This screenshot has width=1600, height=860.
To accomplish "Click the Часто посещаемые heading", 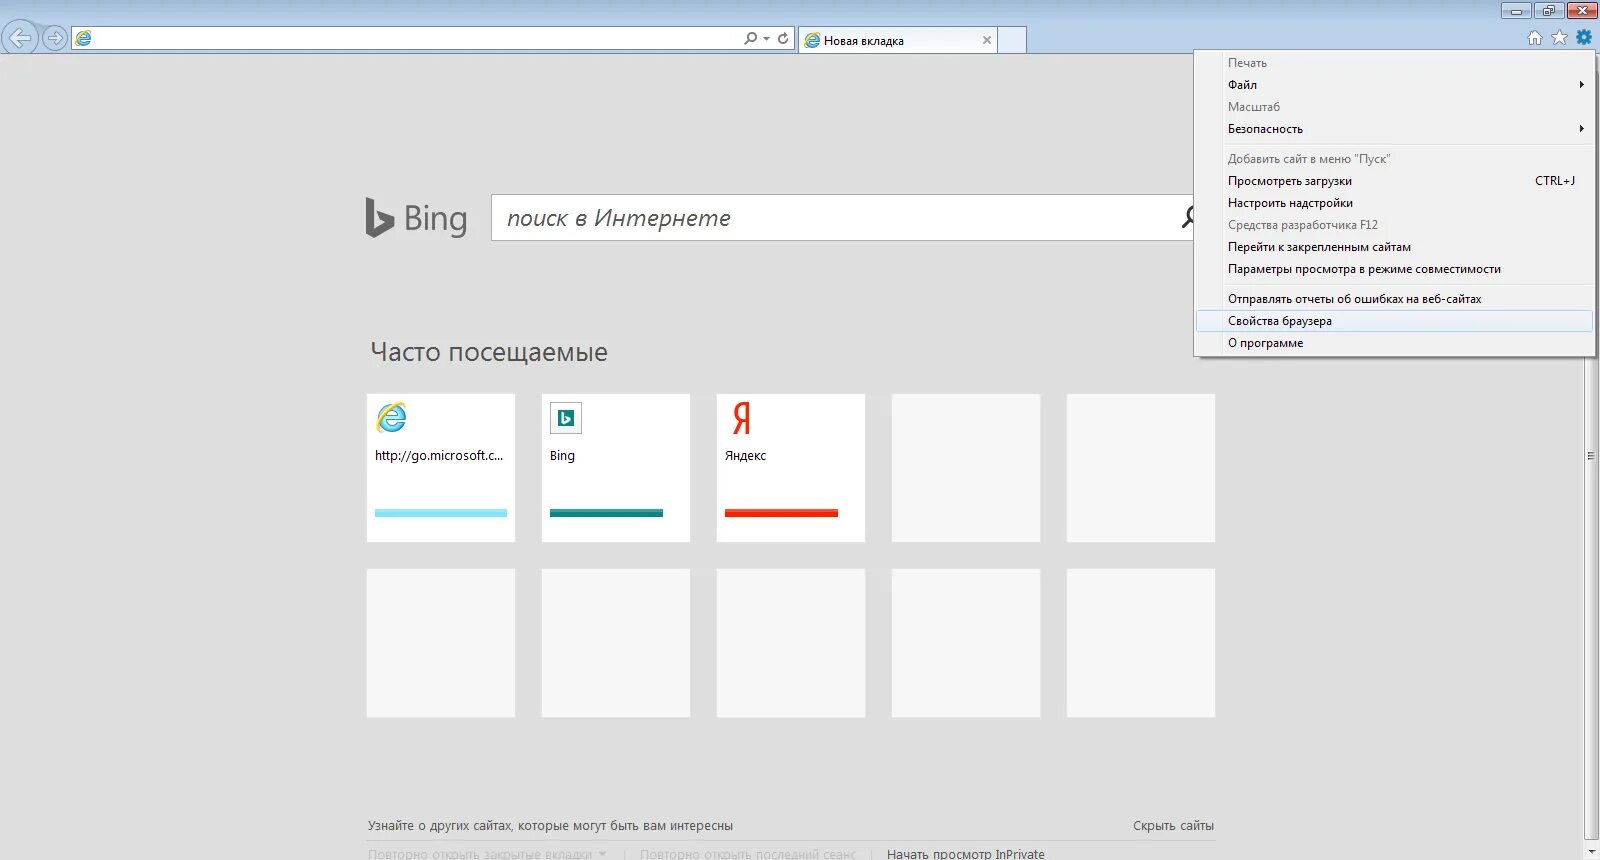I will click(x=489, y=352).
